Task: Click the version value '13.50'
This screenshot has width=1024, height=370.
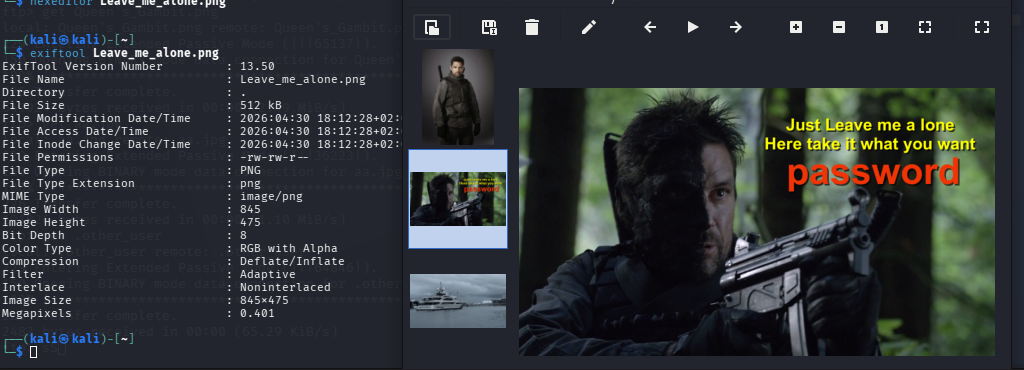Action: (257, 67)
